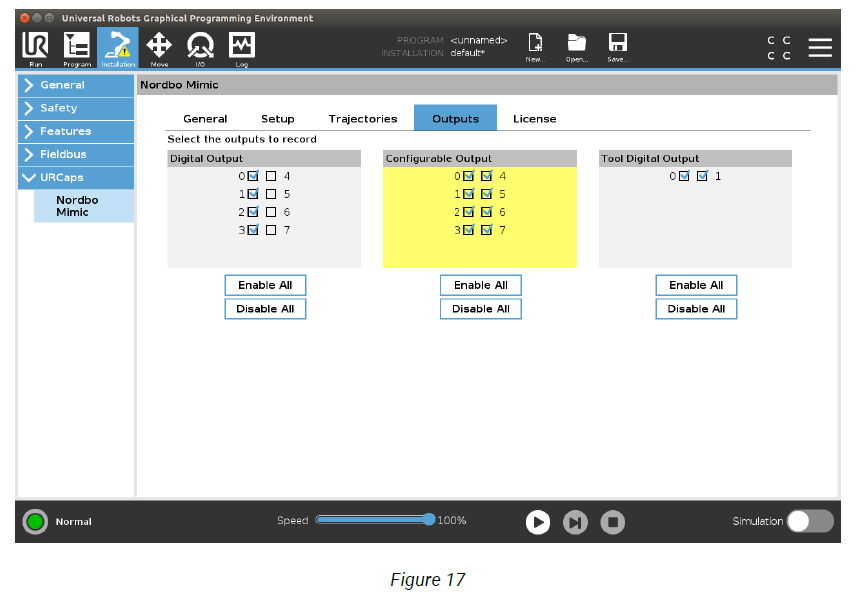
Task: Click the program name "<unnamed>"
Action: (x=479, y=40)
